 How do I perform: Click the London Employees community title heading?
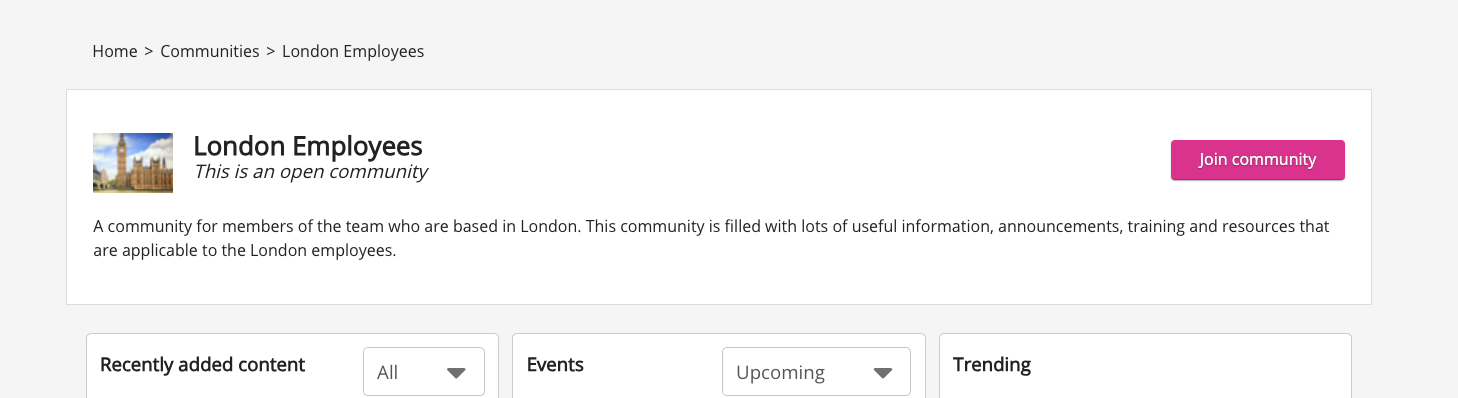308,146
